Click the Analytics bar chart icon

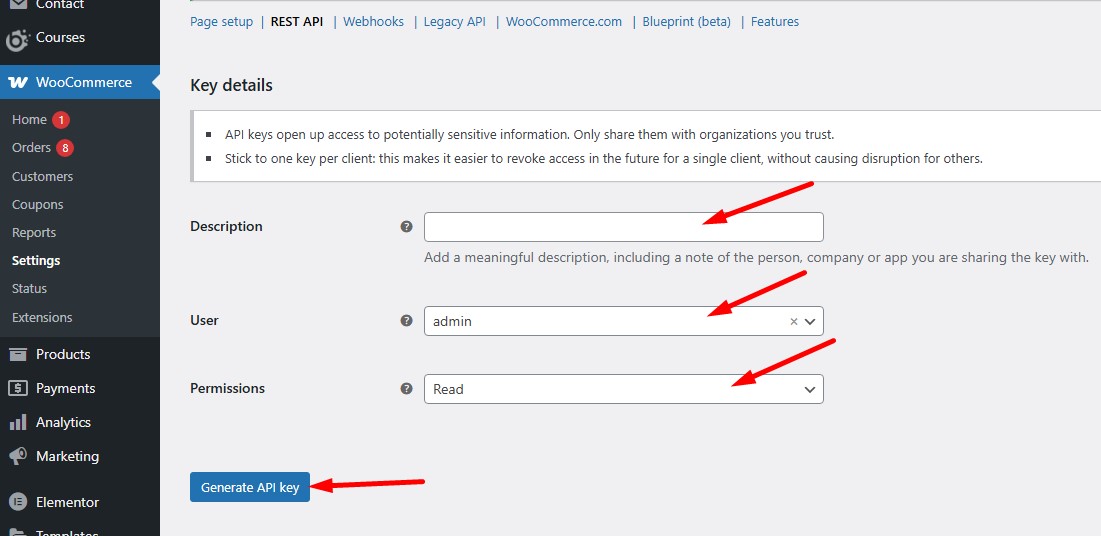point(18,422)
